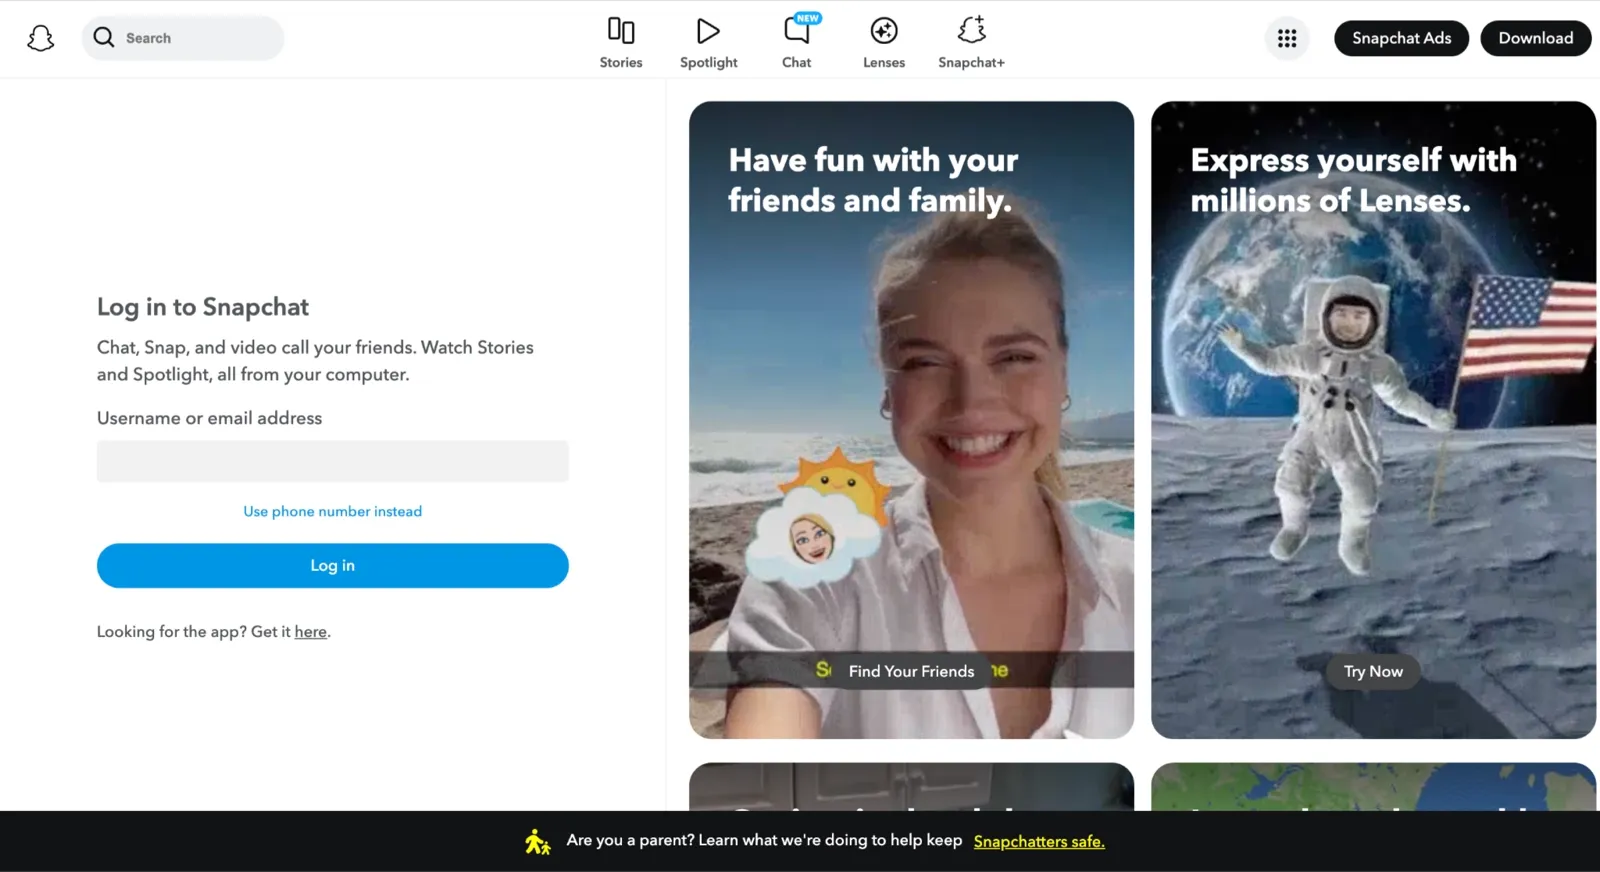Focus the Search field
The width and height of the screenshot is (1600, 872).
(183, 38)
